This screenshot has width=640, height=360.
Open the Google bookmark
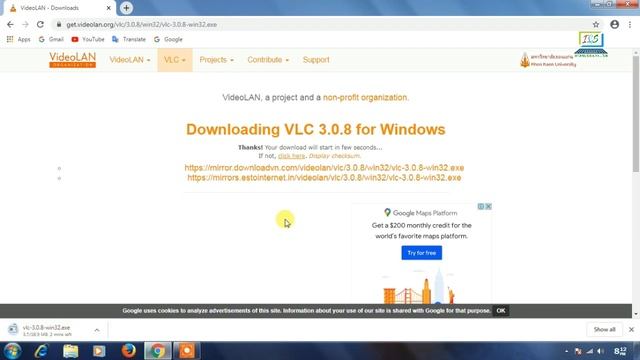pyautogui.click(x=168, y=39)
